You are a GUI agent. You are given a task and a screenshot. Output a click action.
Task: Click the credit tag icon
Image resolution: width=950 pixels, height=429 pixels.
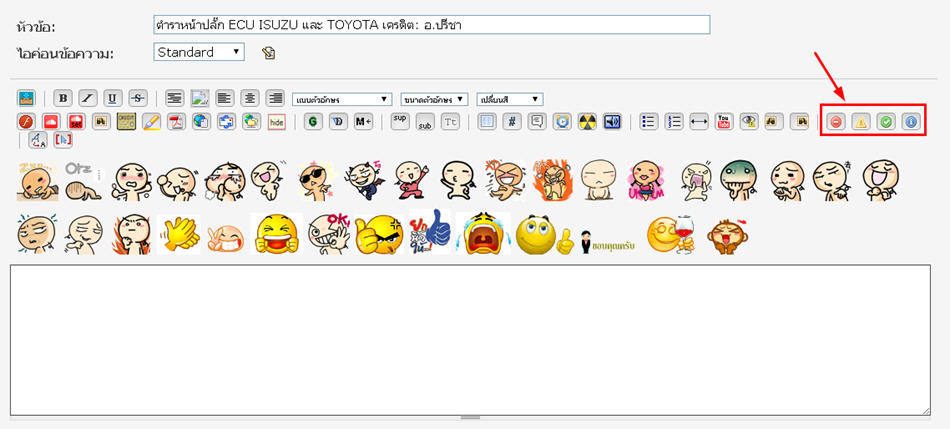pos(126,122)
